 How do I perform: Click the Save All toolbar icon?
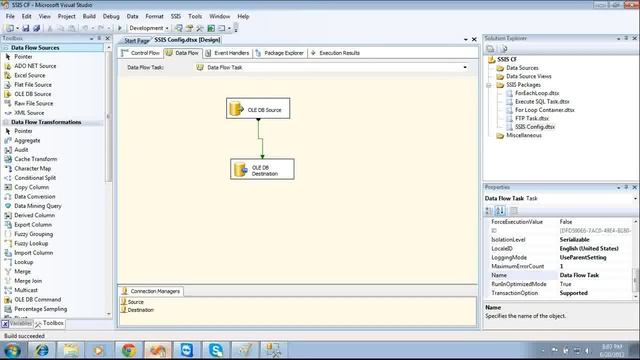pos(36,28)
